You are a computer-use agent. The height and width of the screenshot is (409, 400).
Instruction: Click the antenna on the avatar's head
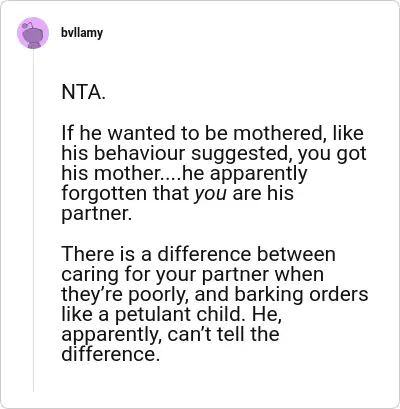point(28,24)
